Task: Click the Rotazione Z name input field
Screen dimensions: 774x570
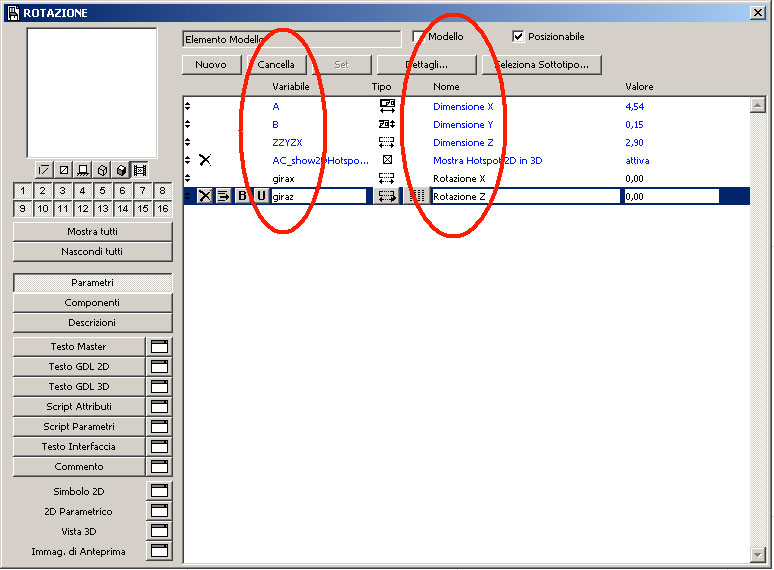Action: (525, 197)
